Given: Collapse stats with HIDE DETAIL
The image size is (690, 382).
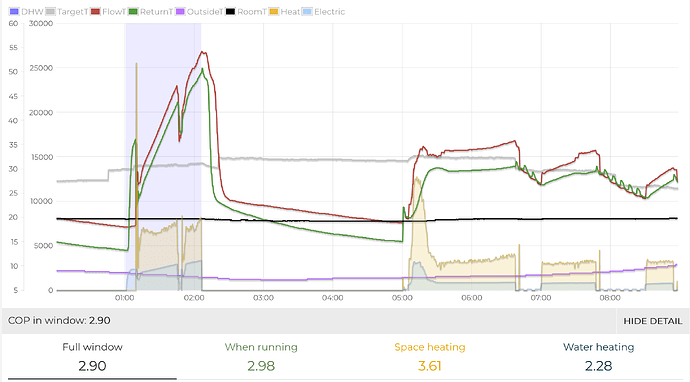Looking at the screenshot, I should (653, 321).
